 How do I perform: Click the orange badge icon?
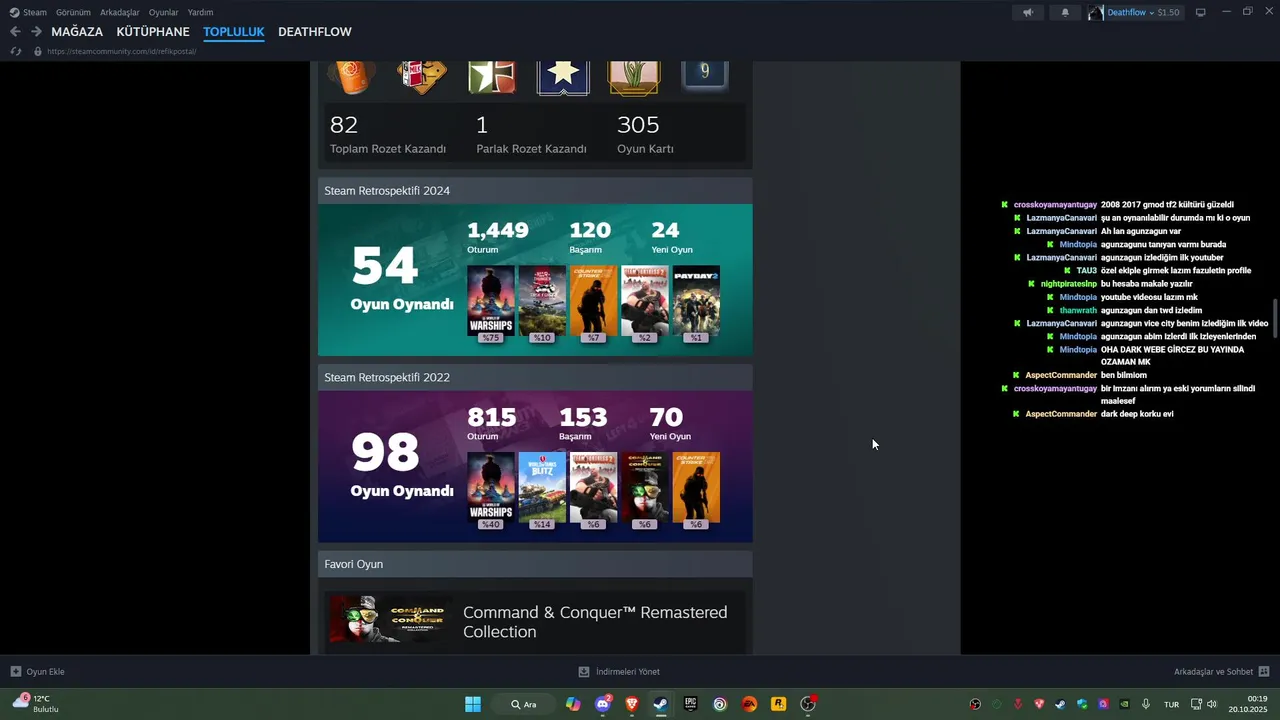tap(351, 76)
